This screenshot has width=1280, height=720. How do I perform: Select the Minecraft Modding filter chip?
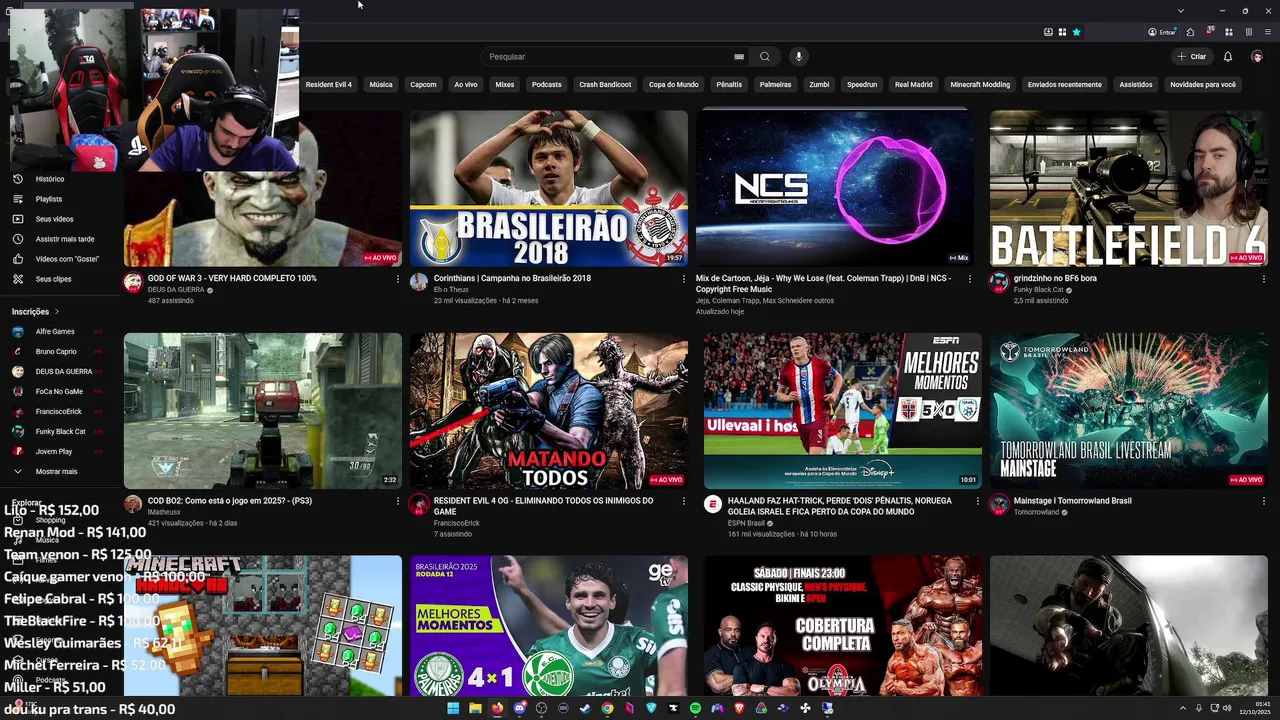[x=980, y=85]
